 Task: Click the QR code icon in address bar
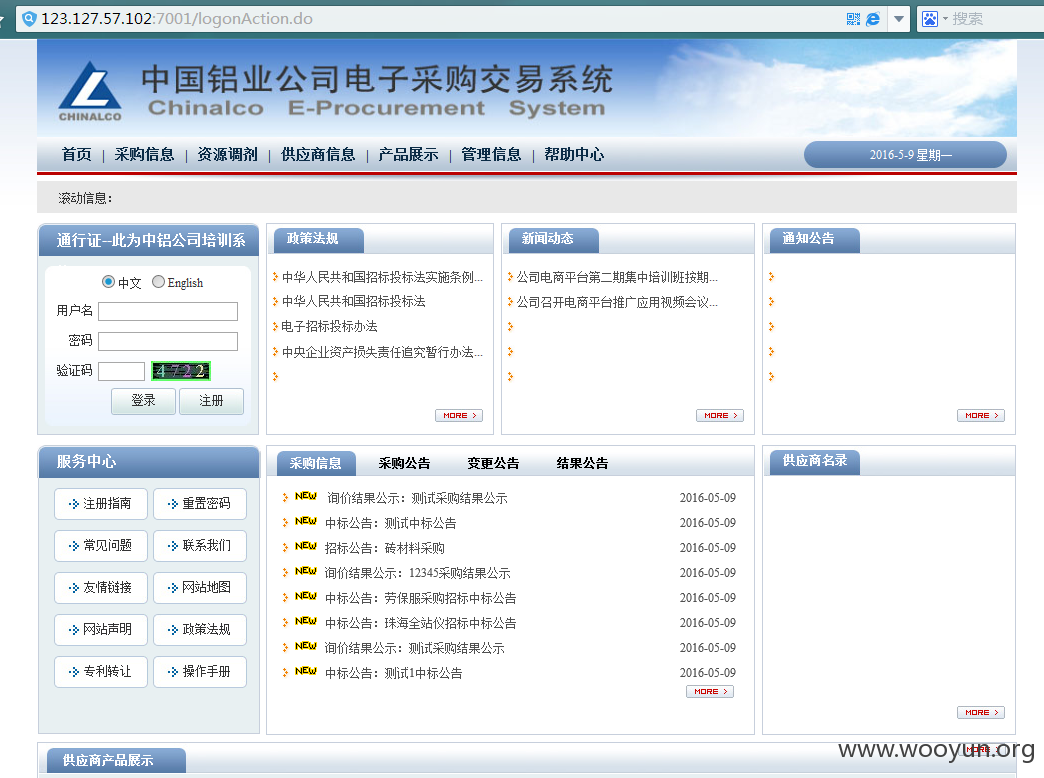(853, 19)
